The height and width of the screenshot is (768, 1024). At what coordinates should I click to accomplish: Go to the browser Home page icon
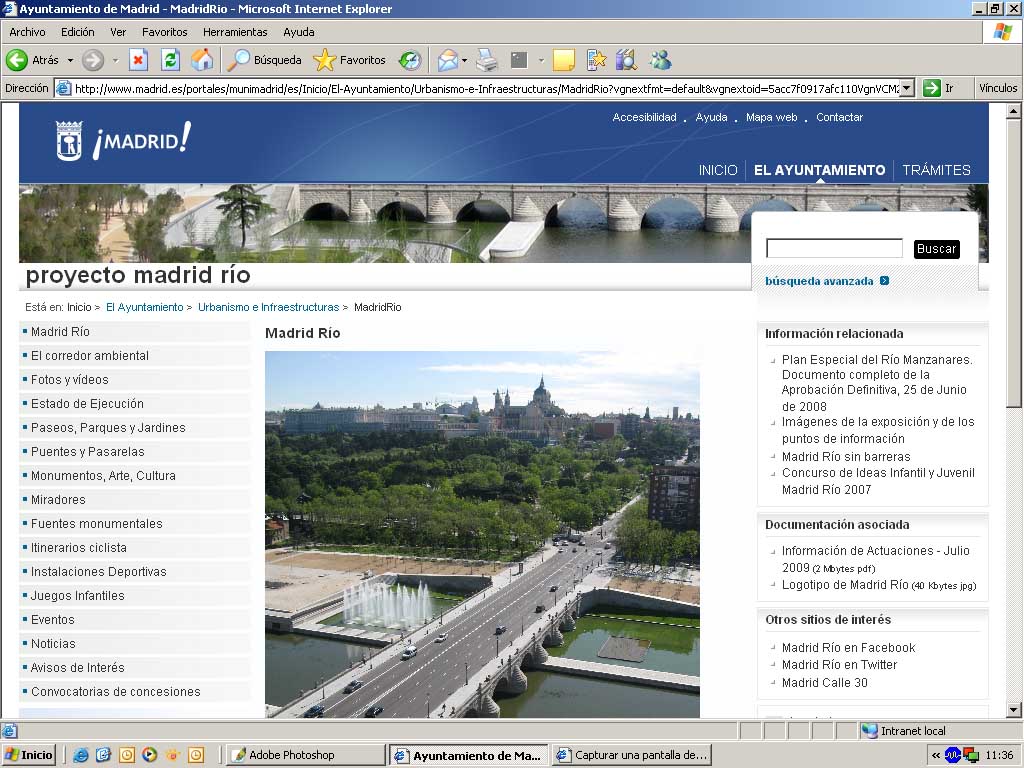coord(202,60)
